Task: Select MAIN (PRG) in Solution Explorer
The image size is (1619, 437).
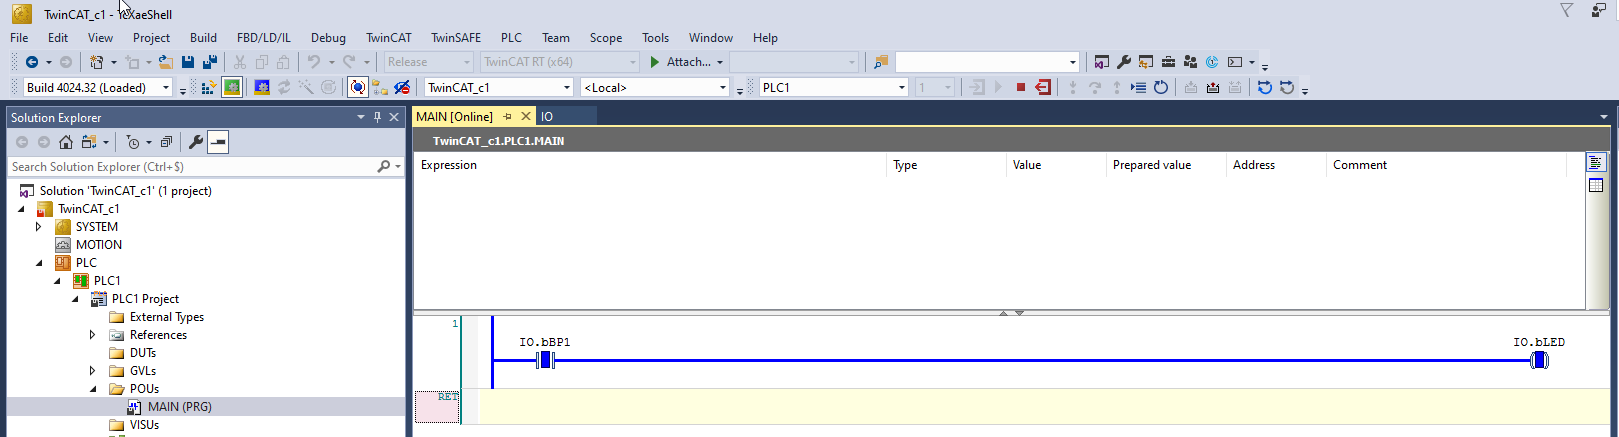Action: (179, 407)
